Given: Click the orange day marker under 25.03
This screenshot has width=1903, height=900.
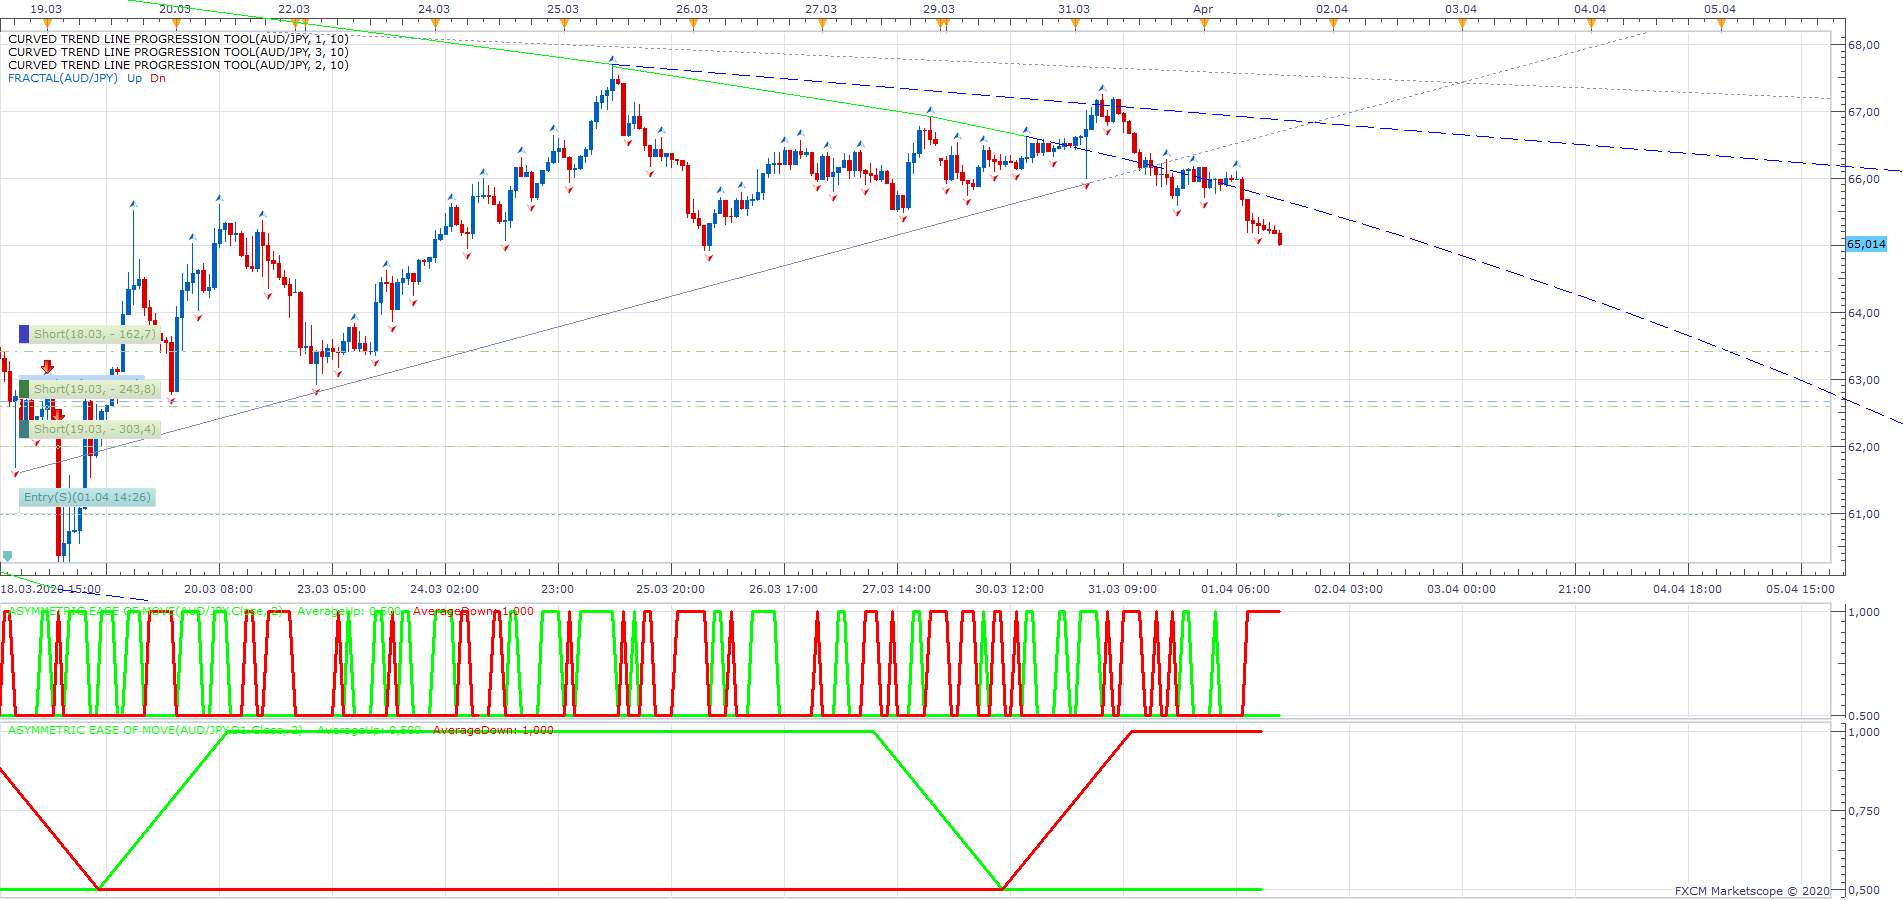Looking at the screenshot, I should [564, 24].
